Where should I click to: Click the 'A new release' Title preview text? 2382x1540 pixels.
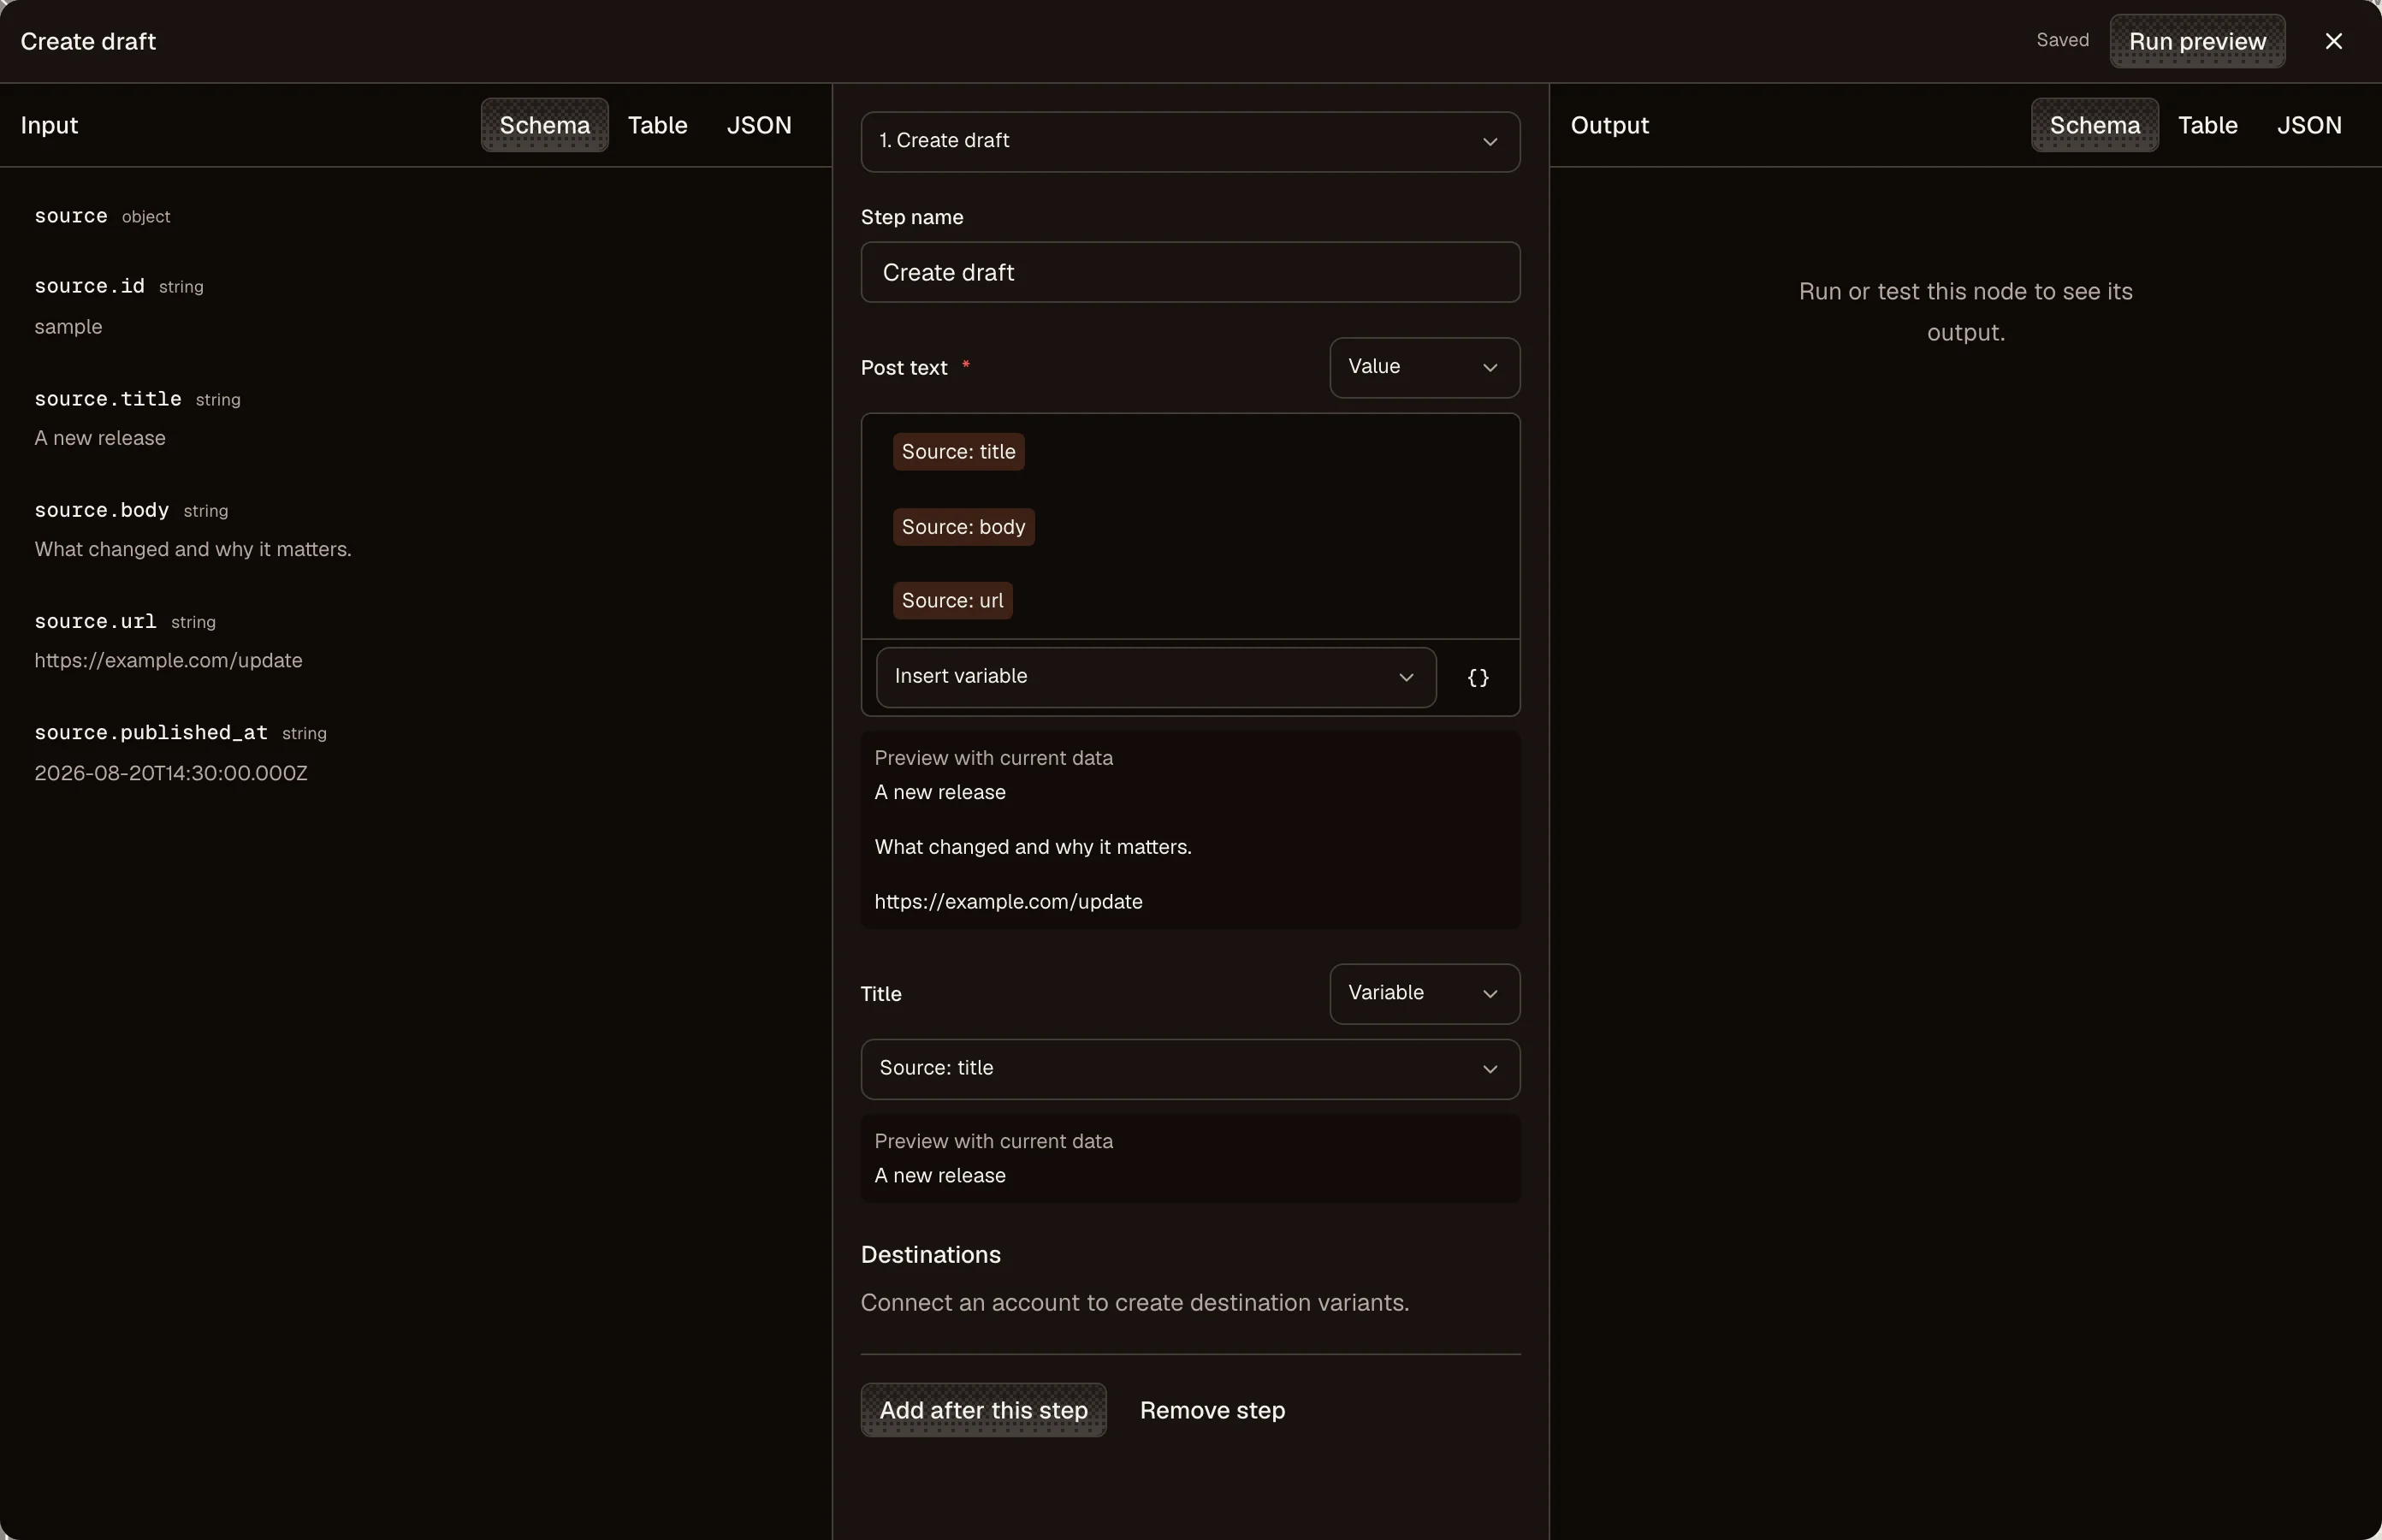point(940,1176)
